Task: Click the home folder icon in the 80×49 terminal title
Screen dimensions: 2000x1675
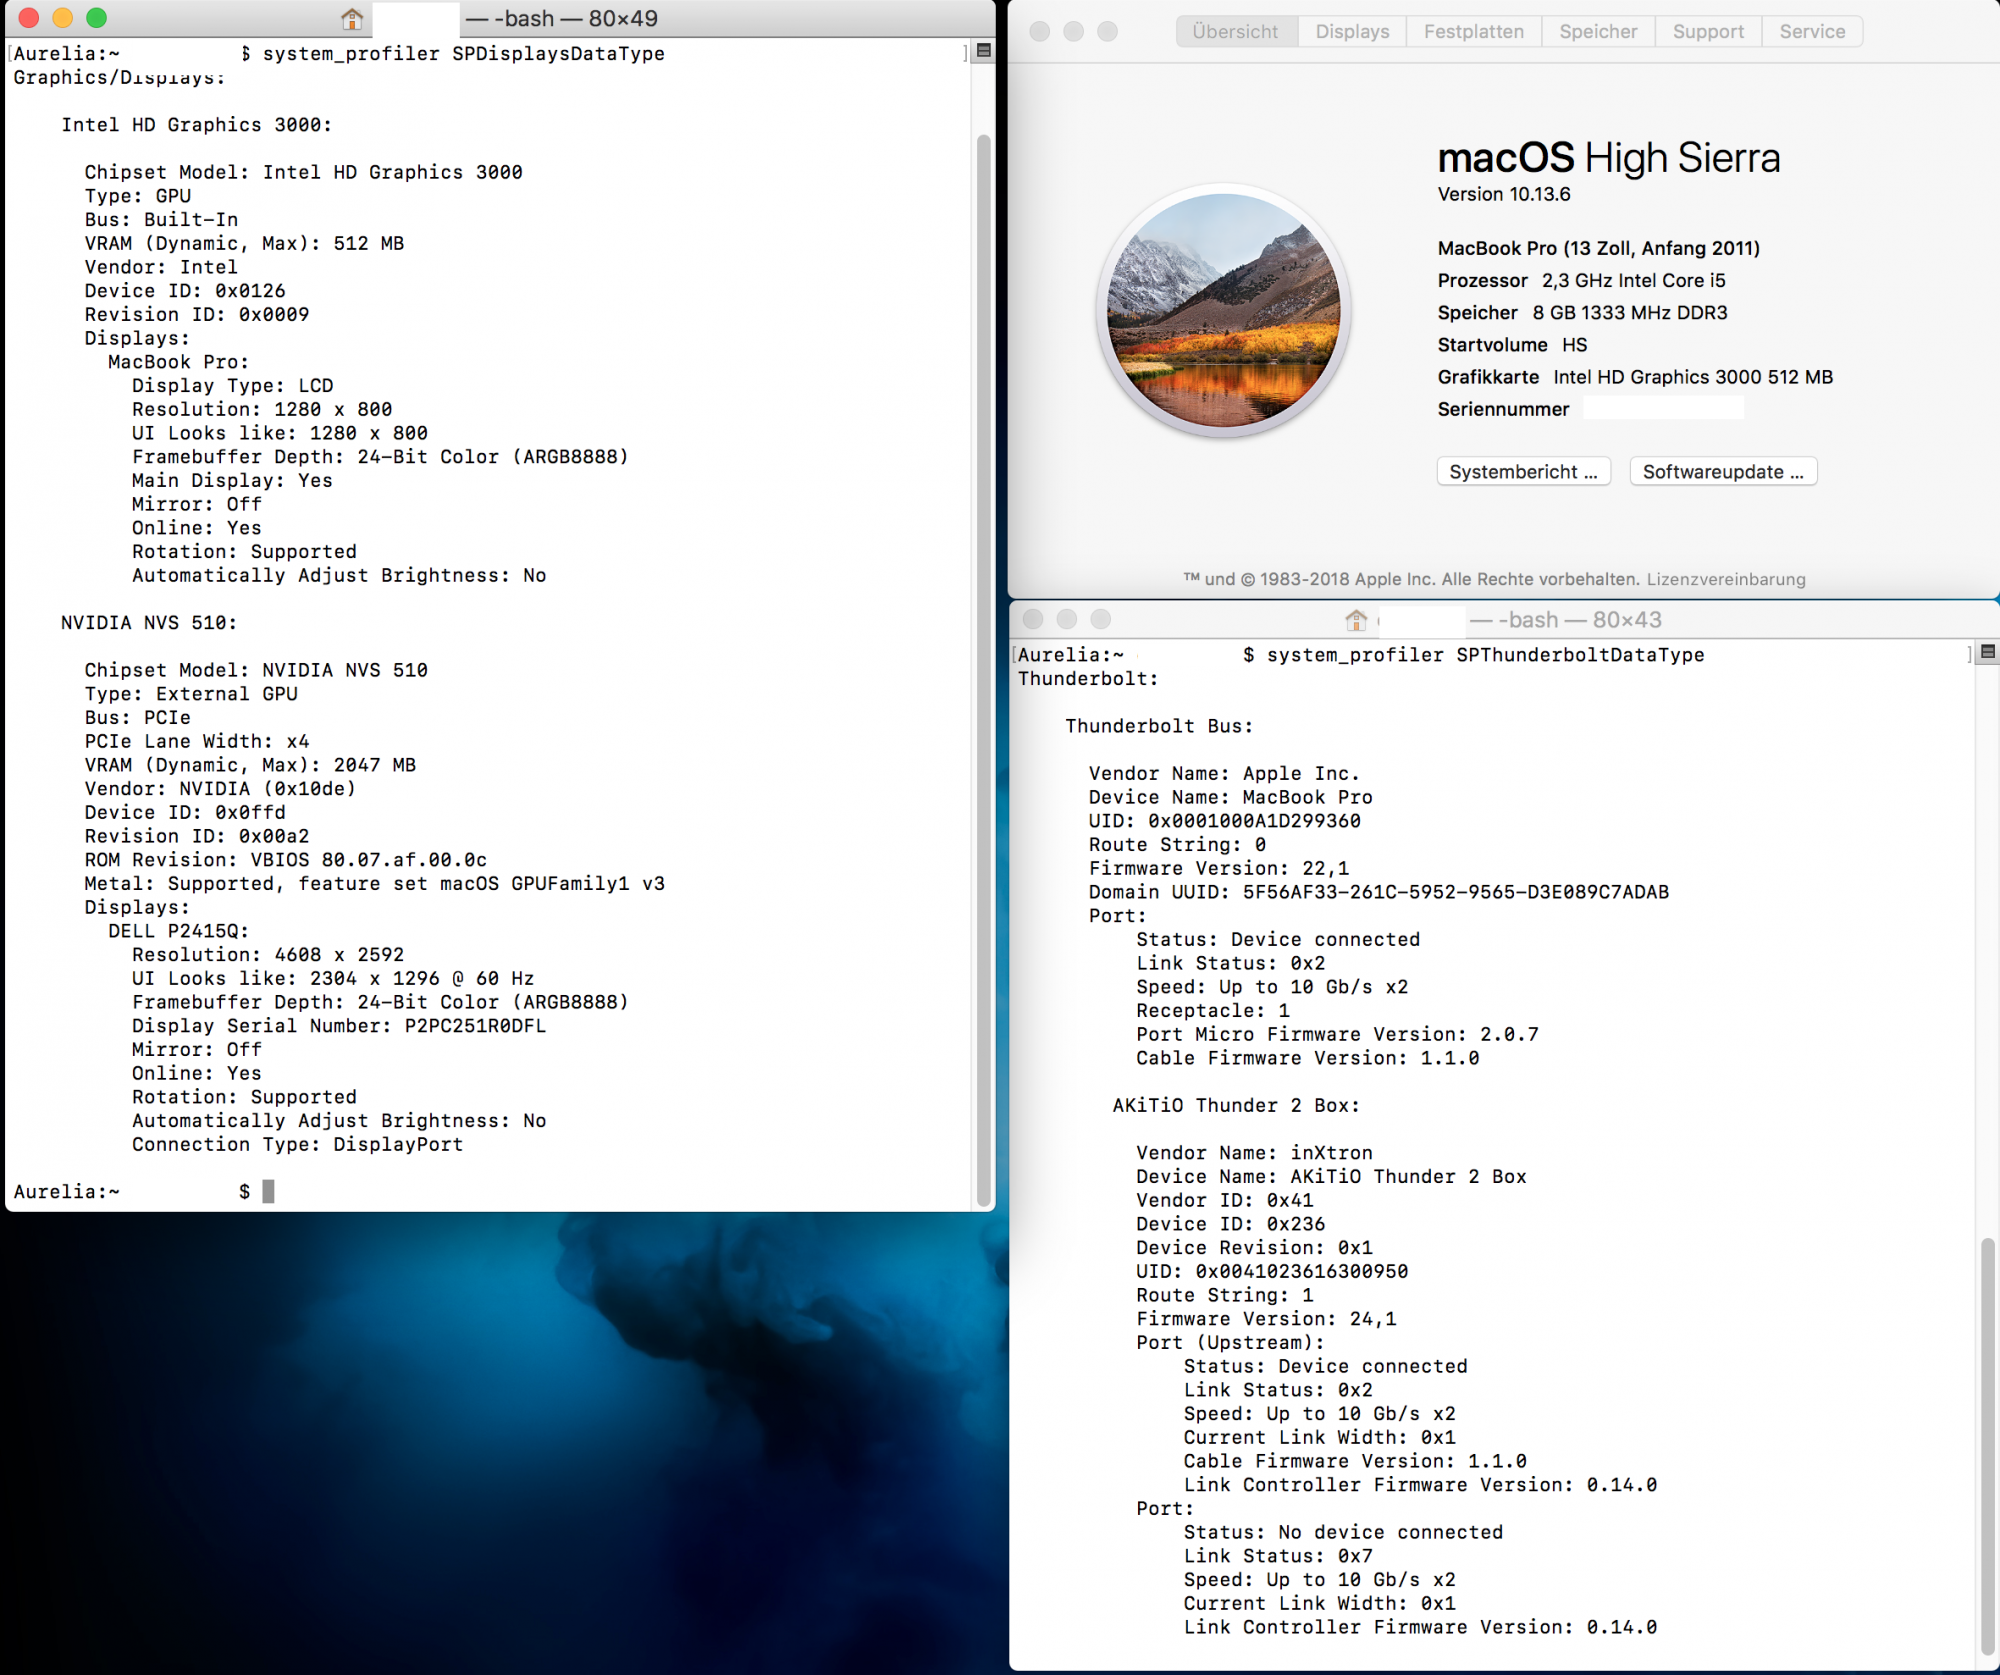Action: (x=351, y=19)
